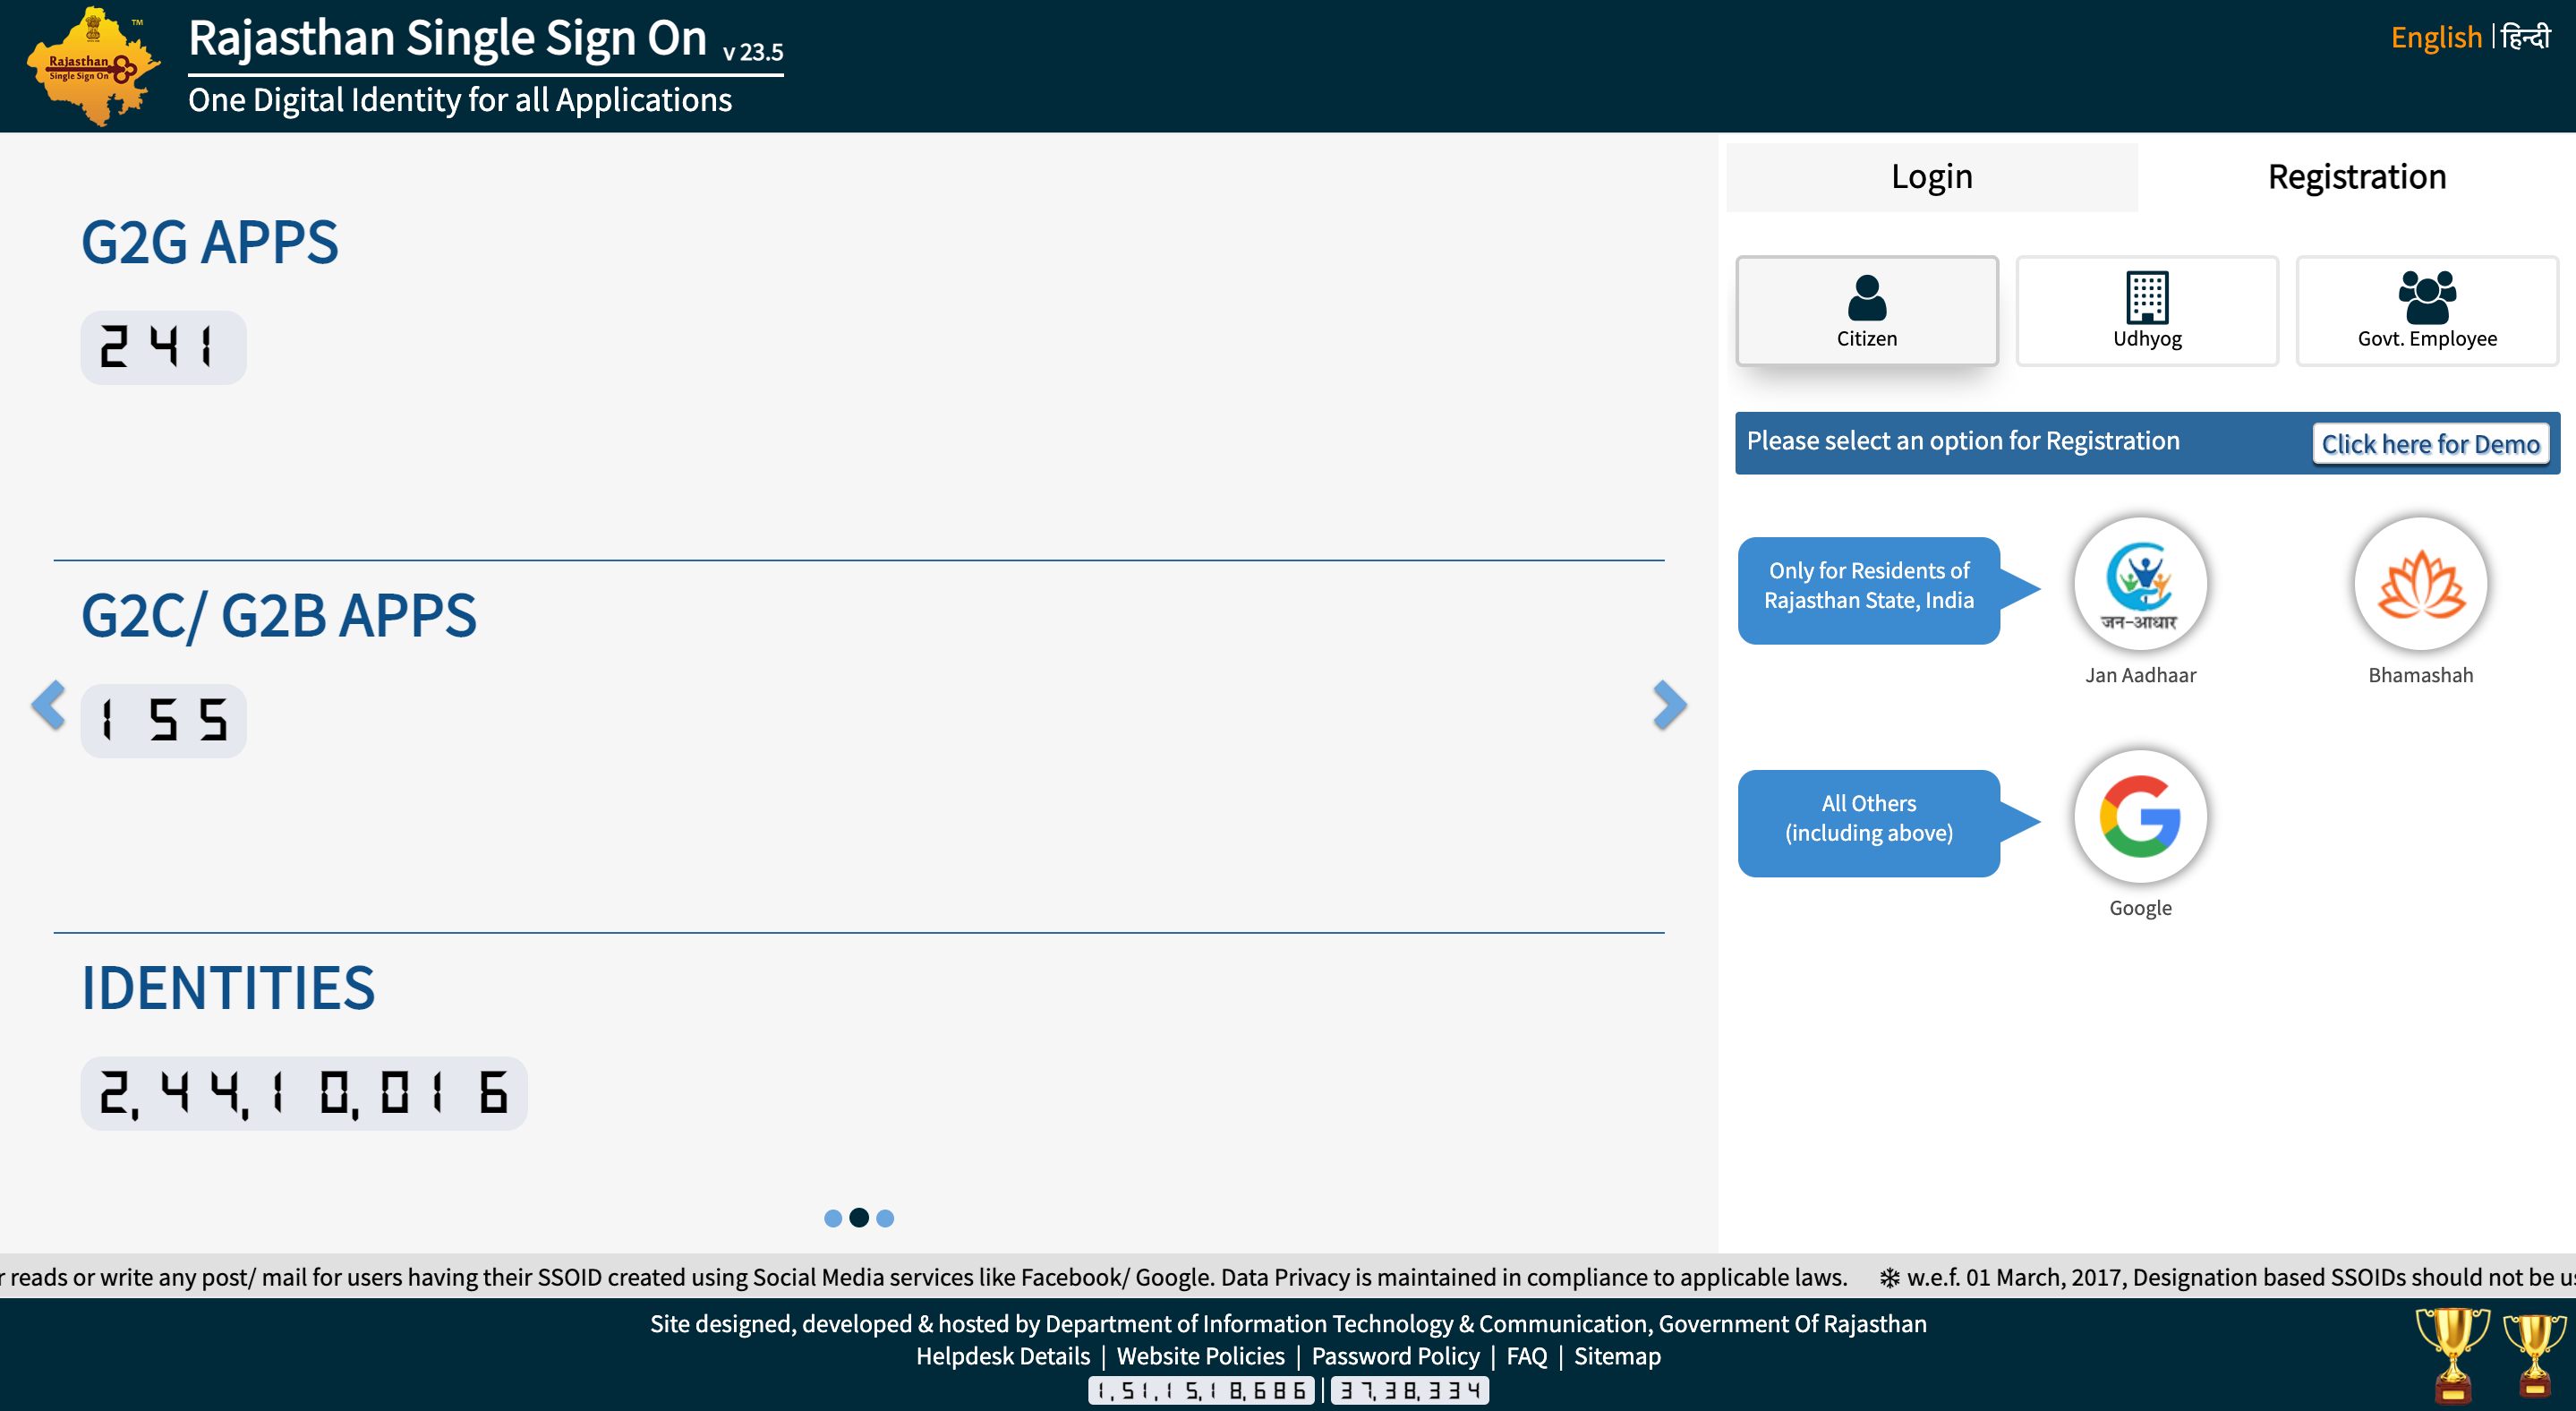Register using Jan Aadhaar

[x=2140, y=584]
